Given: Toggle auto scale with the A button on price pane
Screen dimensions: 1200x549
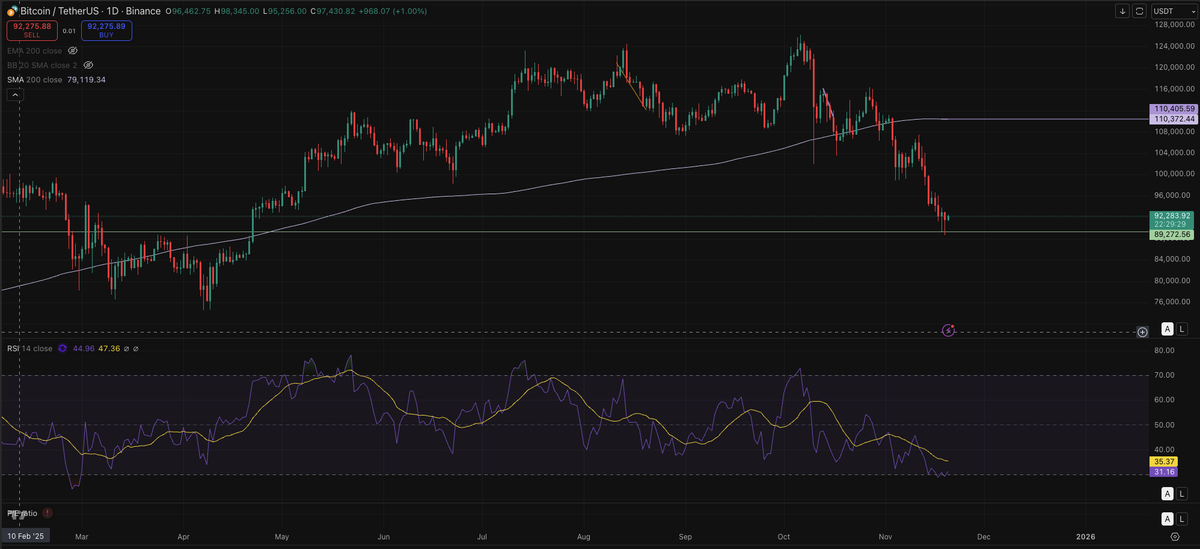Looking at the screenshot, I should (x=1167, y=328).
